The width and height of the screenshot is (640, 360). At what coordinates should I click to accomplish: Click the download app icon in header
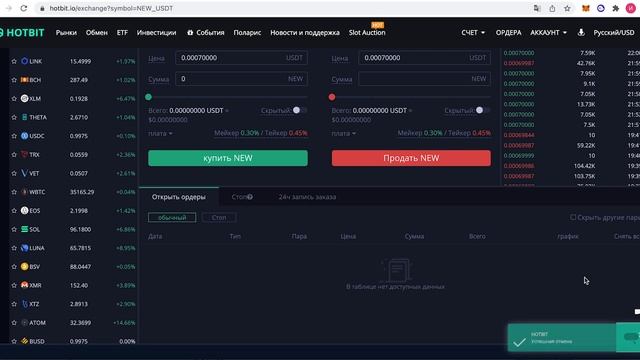click(581, 32)
